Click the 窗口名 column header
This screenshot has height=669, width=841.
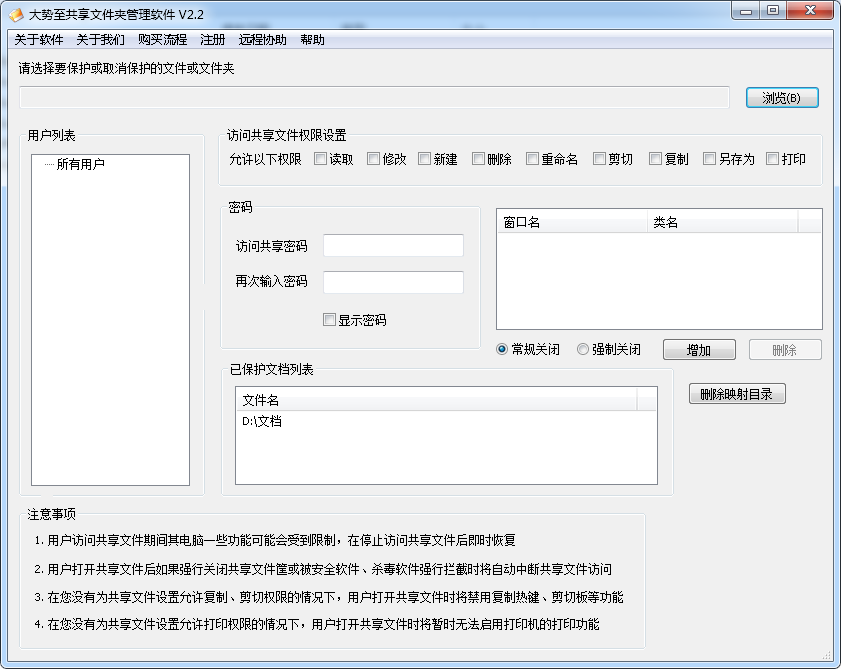[572, 222]
